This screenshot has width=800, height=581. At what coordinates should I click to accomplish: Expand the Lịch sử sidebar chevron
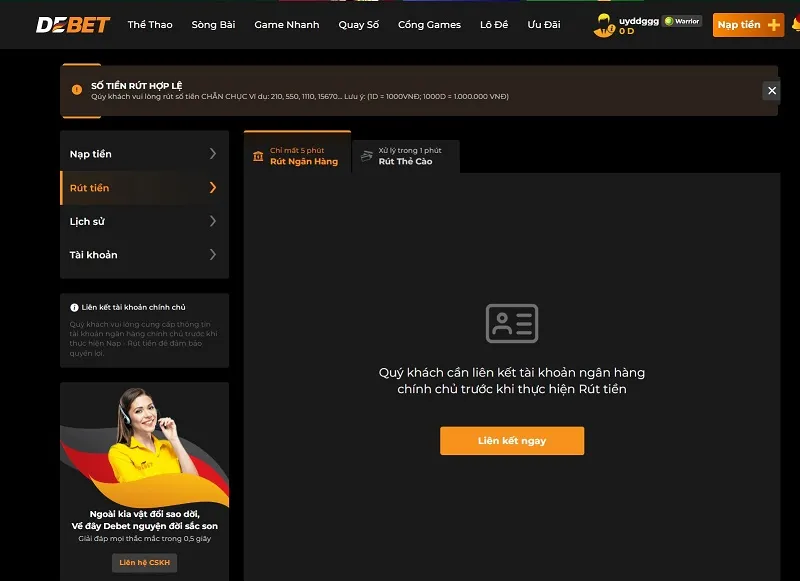(212, 221)
